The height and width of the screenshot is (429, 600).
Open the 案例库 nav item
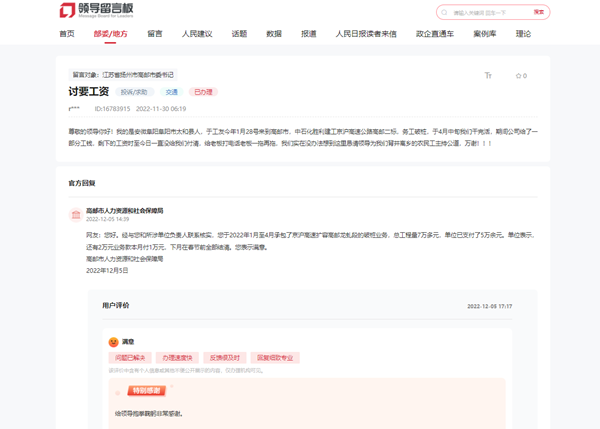click(485, 34)
